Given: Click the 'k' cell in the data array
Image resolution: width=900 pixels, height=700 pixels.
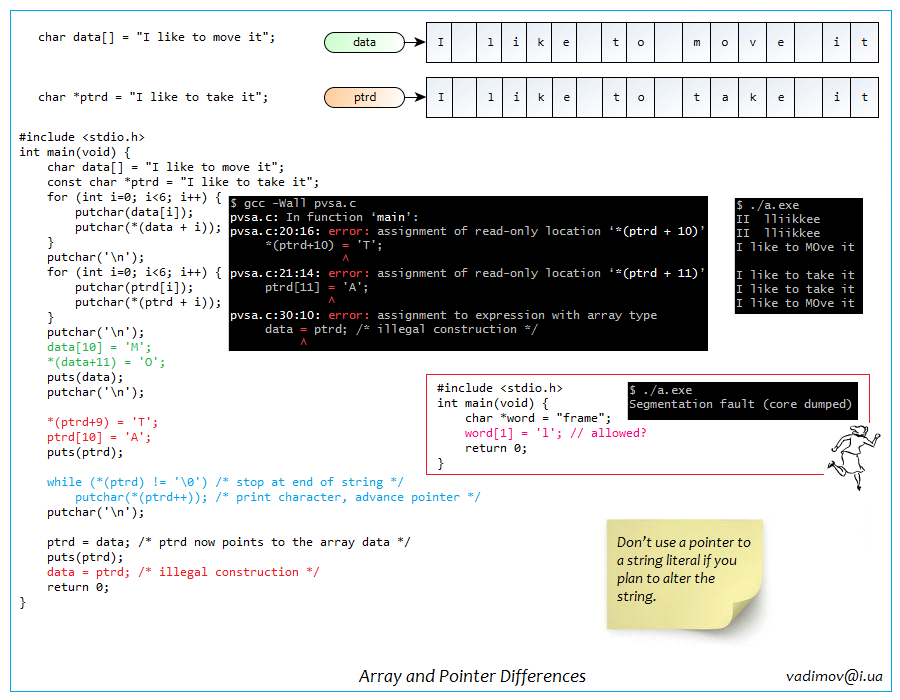Looking at the screenshot, I should tap(540, 42).
